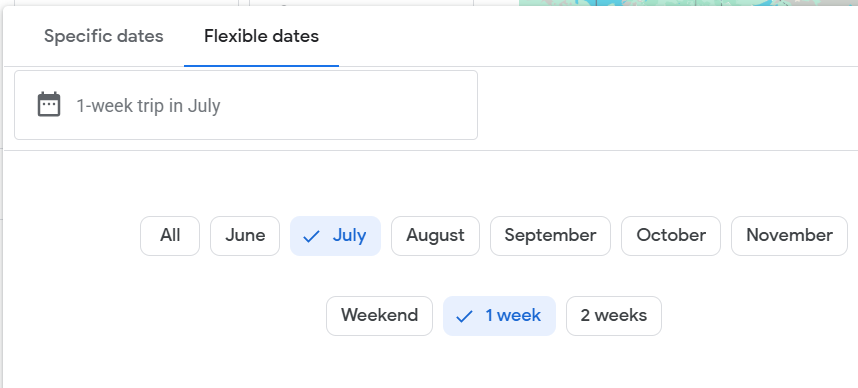Select the Flexible dates tab
Image resolution: width=858 pixels, height=388 pixels.
tap(261, 36)
